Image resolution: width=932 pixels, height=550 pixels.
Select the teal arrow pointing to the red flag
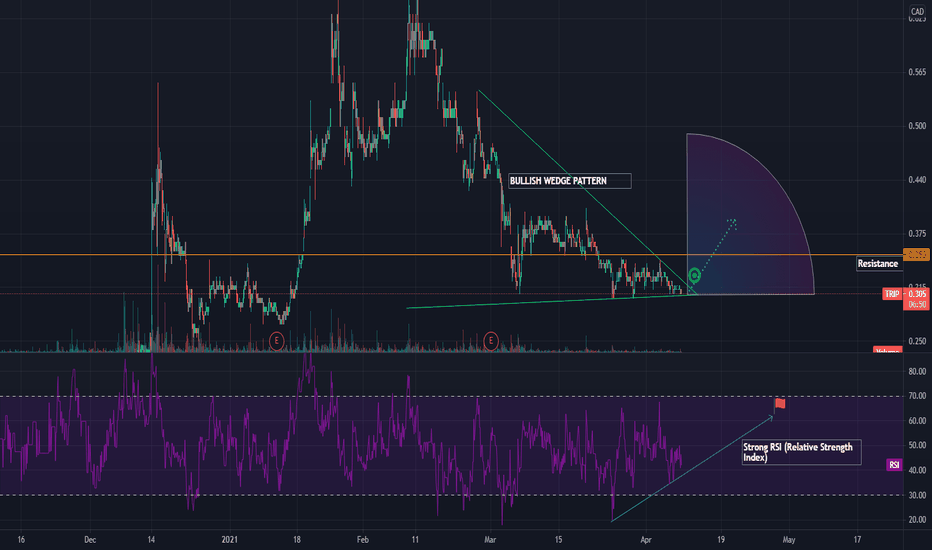pyautogui.click(x=692, y=469)
